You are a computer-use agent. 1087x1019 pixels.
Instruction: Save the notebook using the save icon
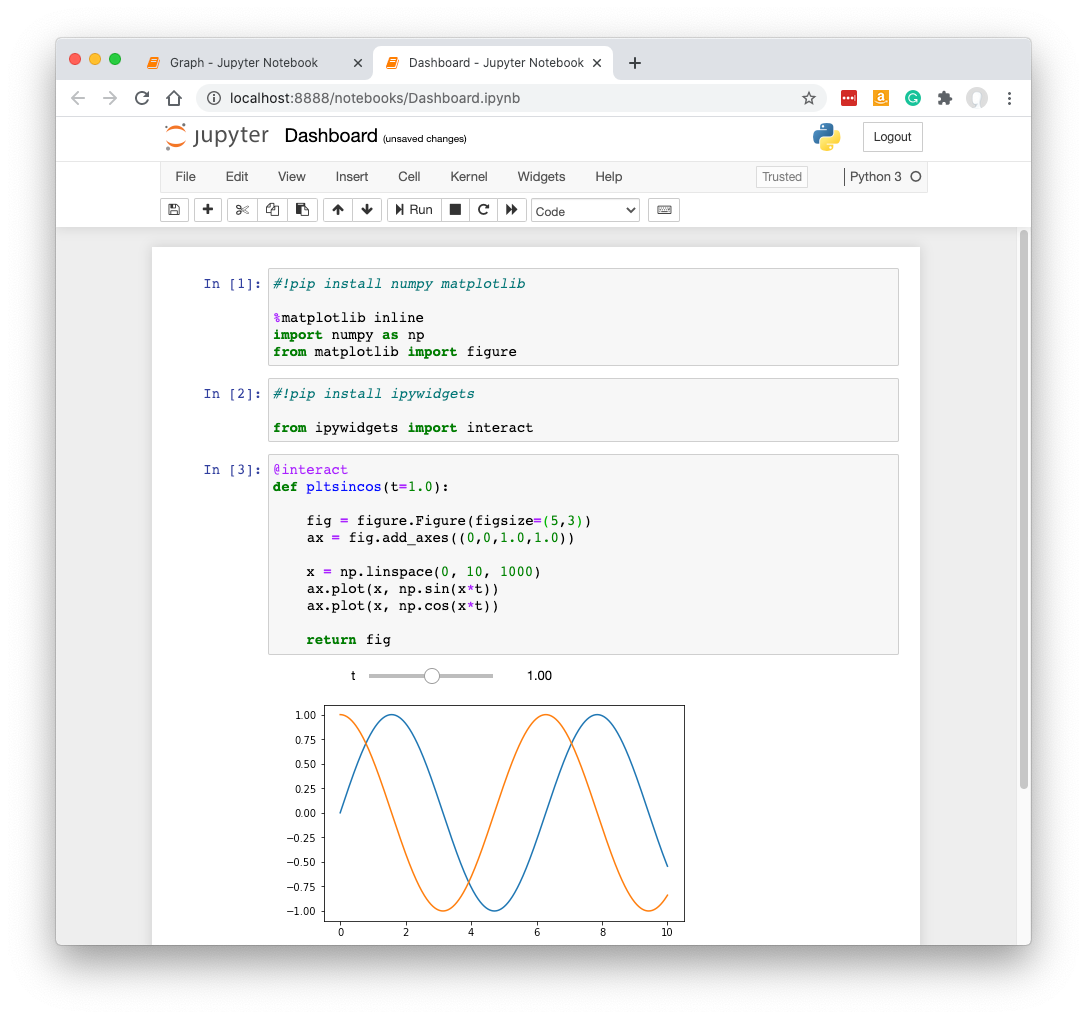coord(174,210)
